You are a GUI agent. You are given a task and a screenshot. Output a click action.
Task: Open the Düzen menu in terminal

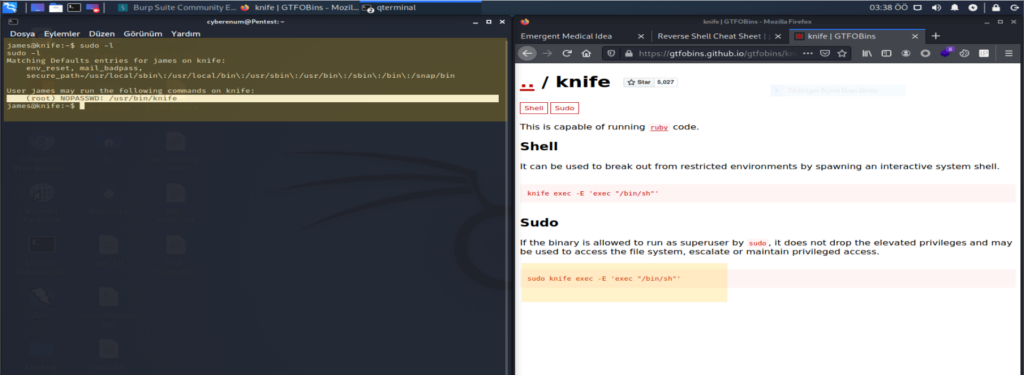coord(102,33)
